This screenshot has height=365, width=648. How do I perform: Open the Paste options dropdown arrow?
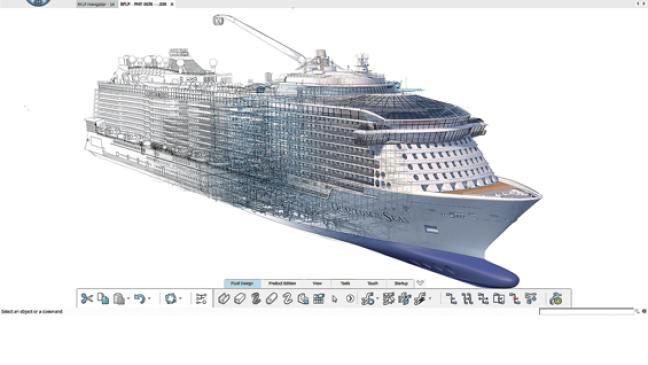point(129,298)
